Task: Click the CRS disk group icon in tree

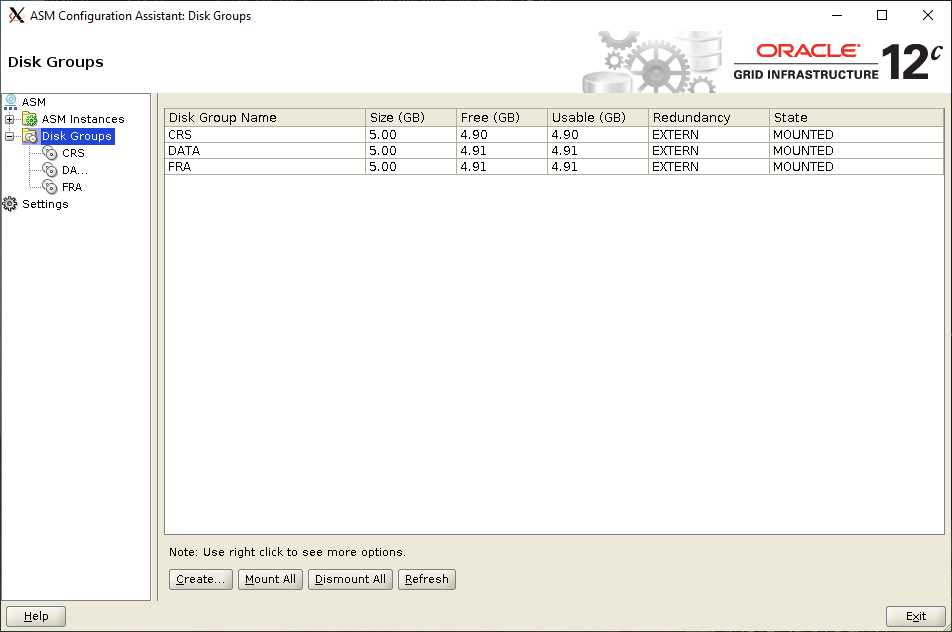Action: pyautogui.click(x=50, y=153)
